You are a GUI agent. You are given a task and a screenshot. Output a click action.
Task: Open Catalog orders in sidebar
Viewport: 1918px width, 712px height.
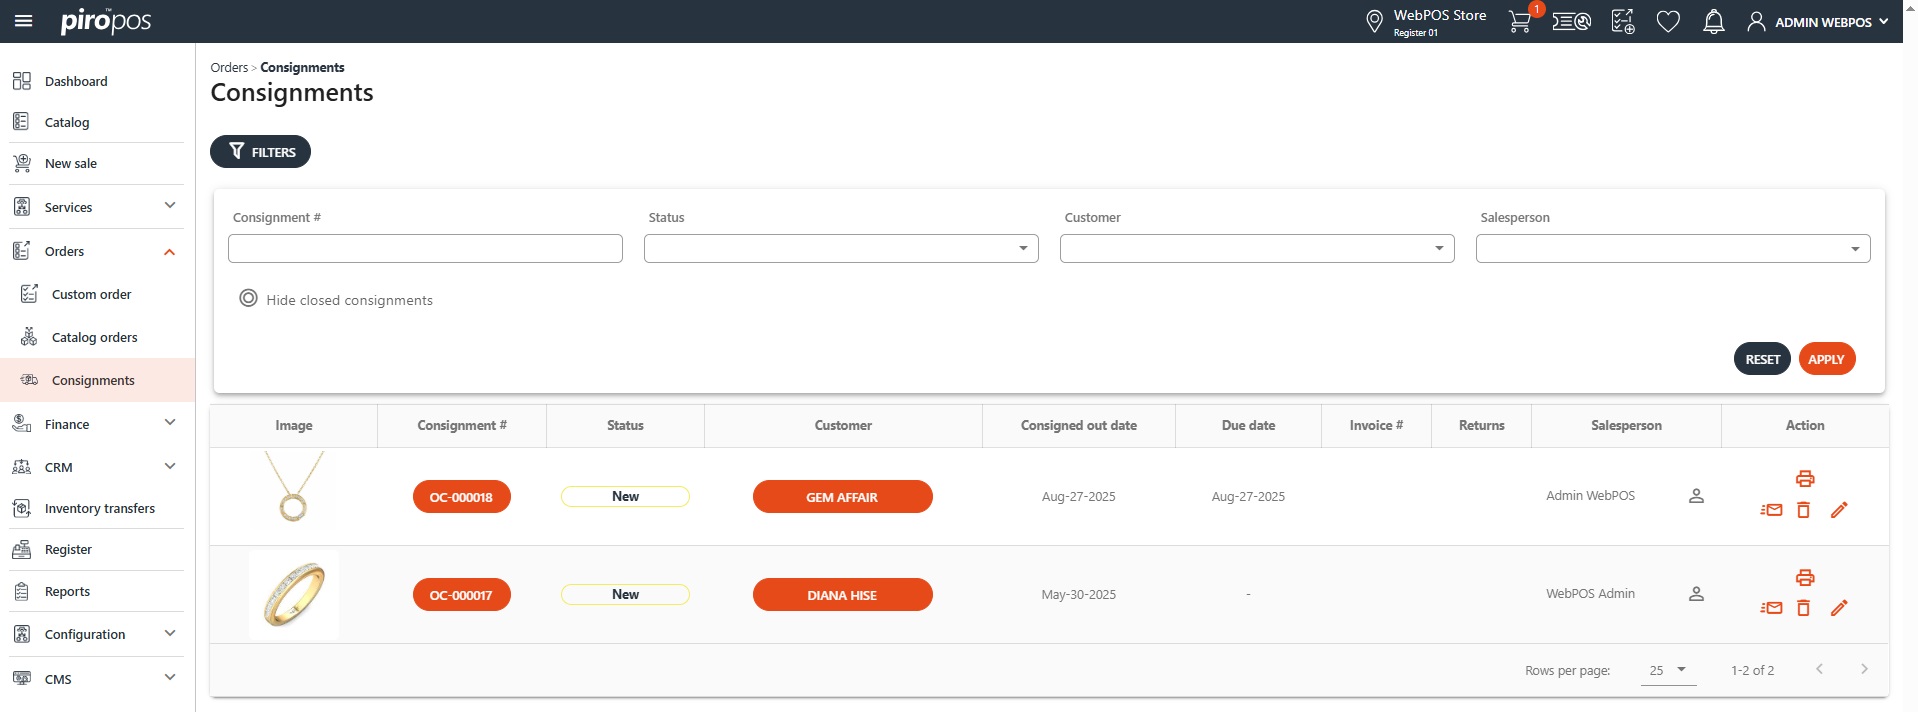point(94,337)
